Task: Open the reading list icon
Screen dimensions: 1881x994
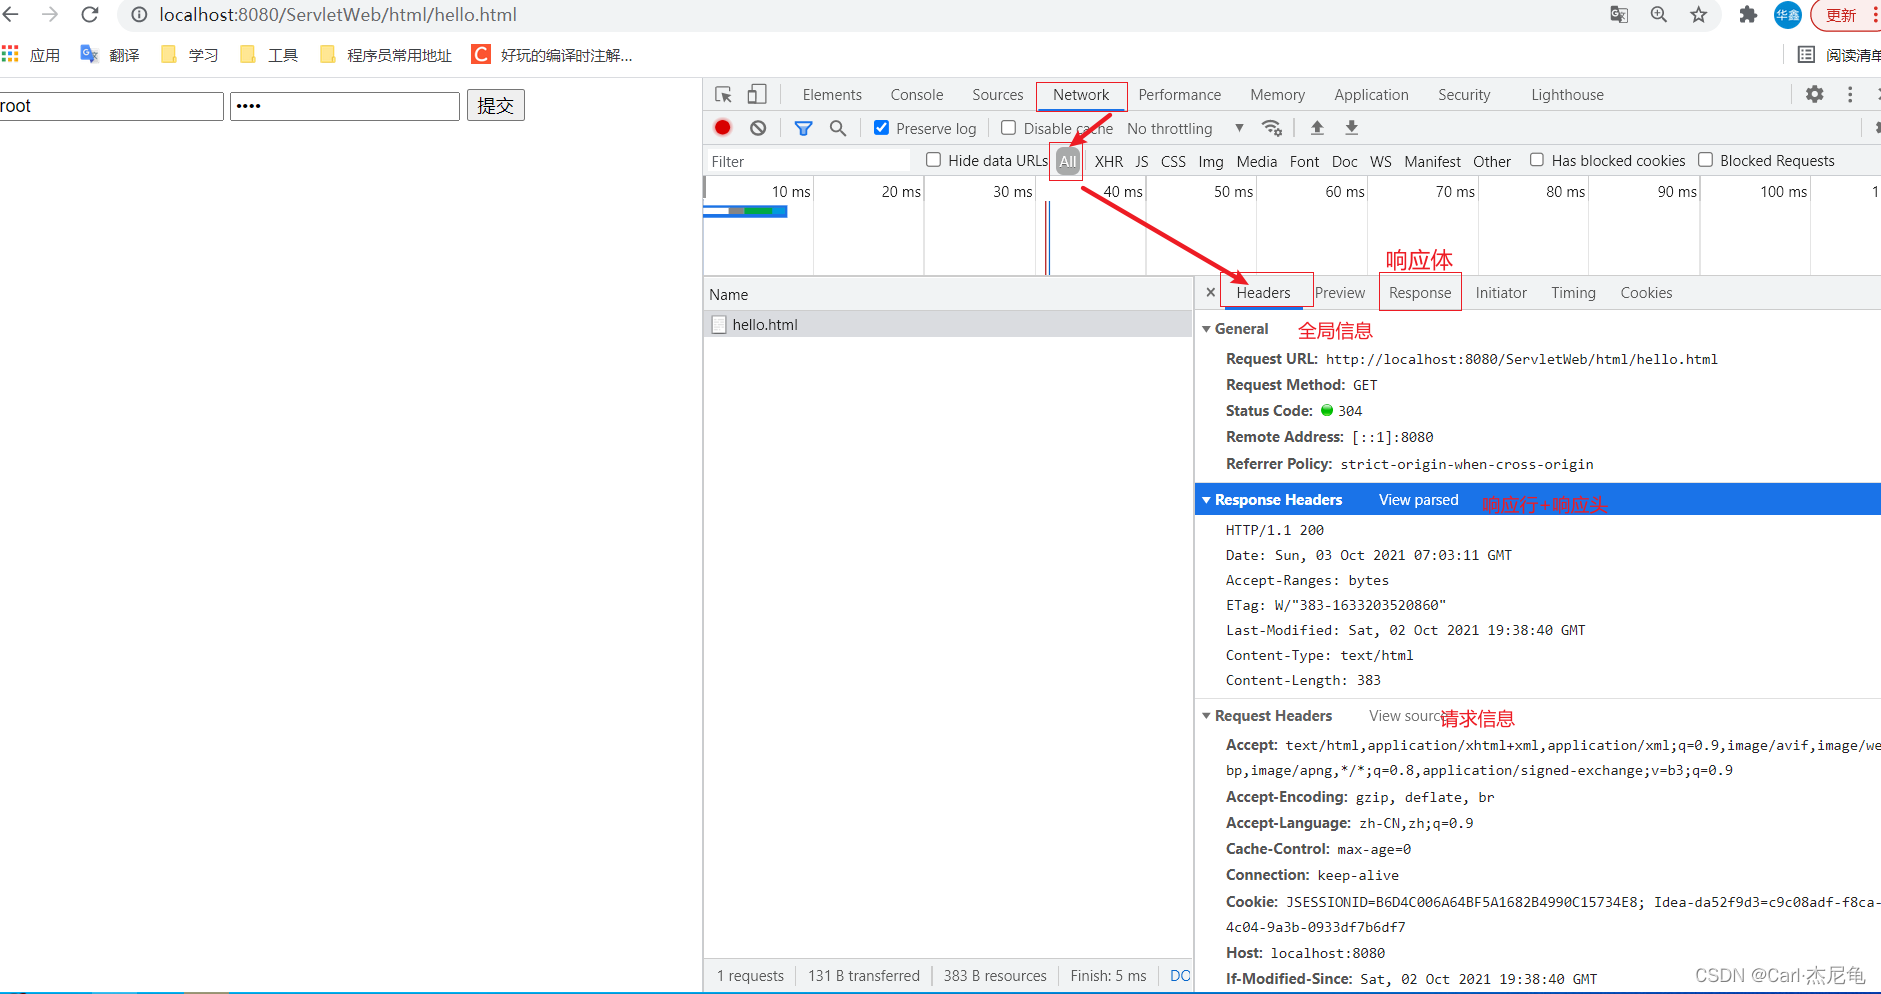Action: point(1806,54)
